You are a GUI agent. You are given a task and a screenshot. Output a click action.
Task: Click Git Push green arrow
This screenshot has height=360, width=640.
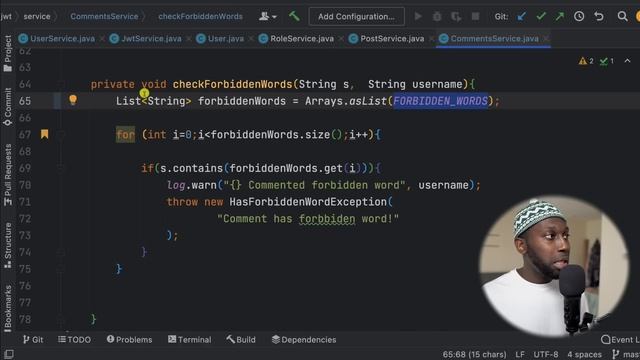pos(560,16)
